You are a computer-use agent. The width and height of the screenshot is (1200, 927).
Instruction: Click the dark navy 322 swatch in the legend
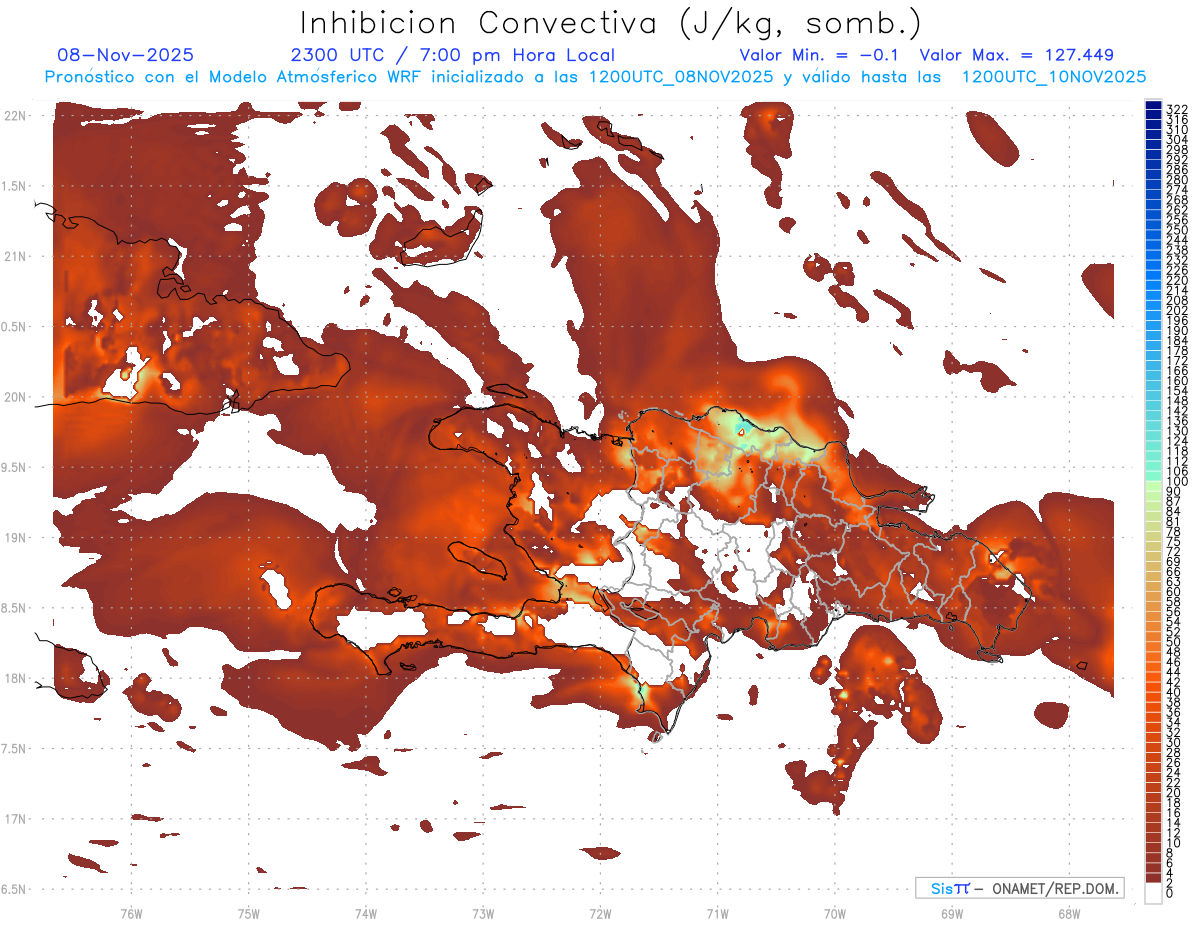[1153, 105]
